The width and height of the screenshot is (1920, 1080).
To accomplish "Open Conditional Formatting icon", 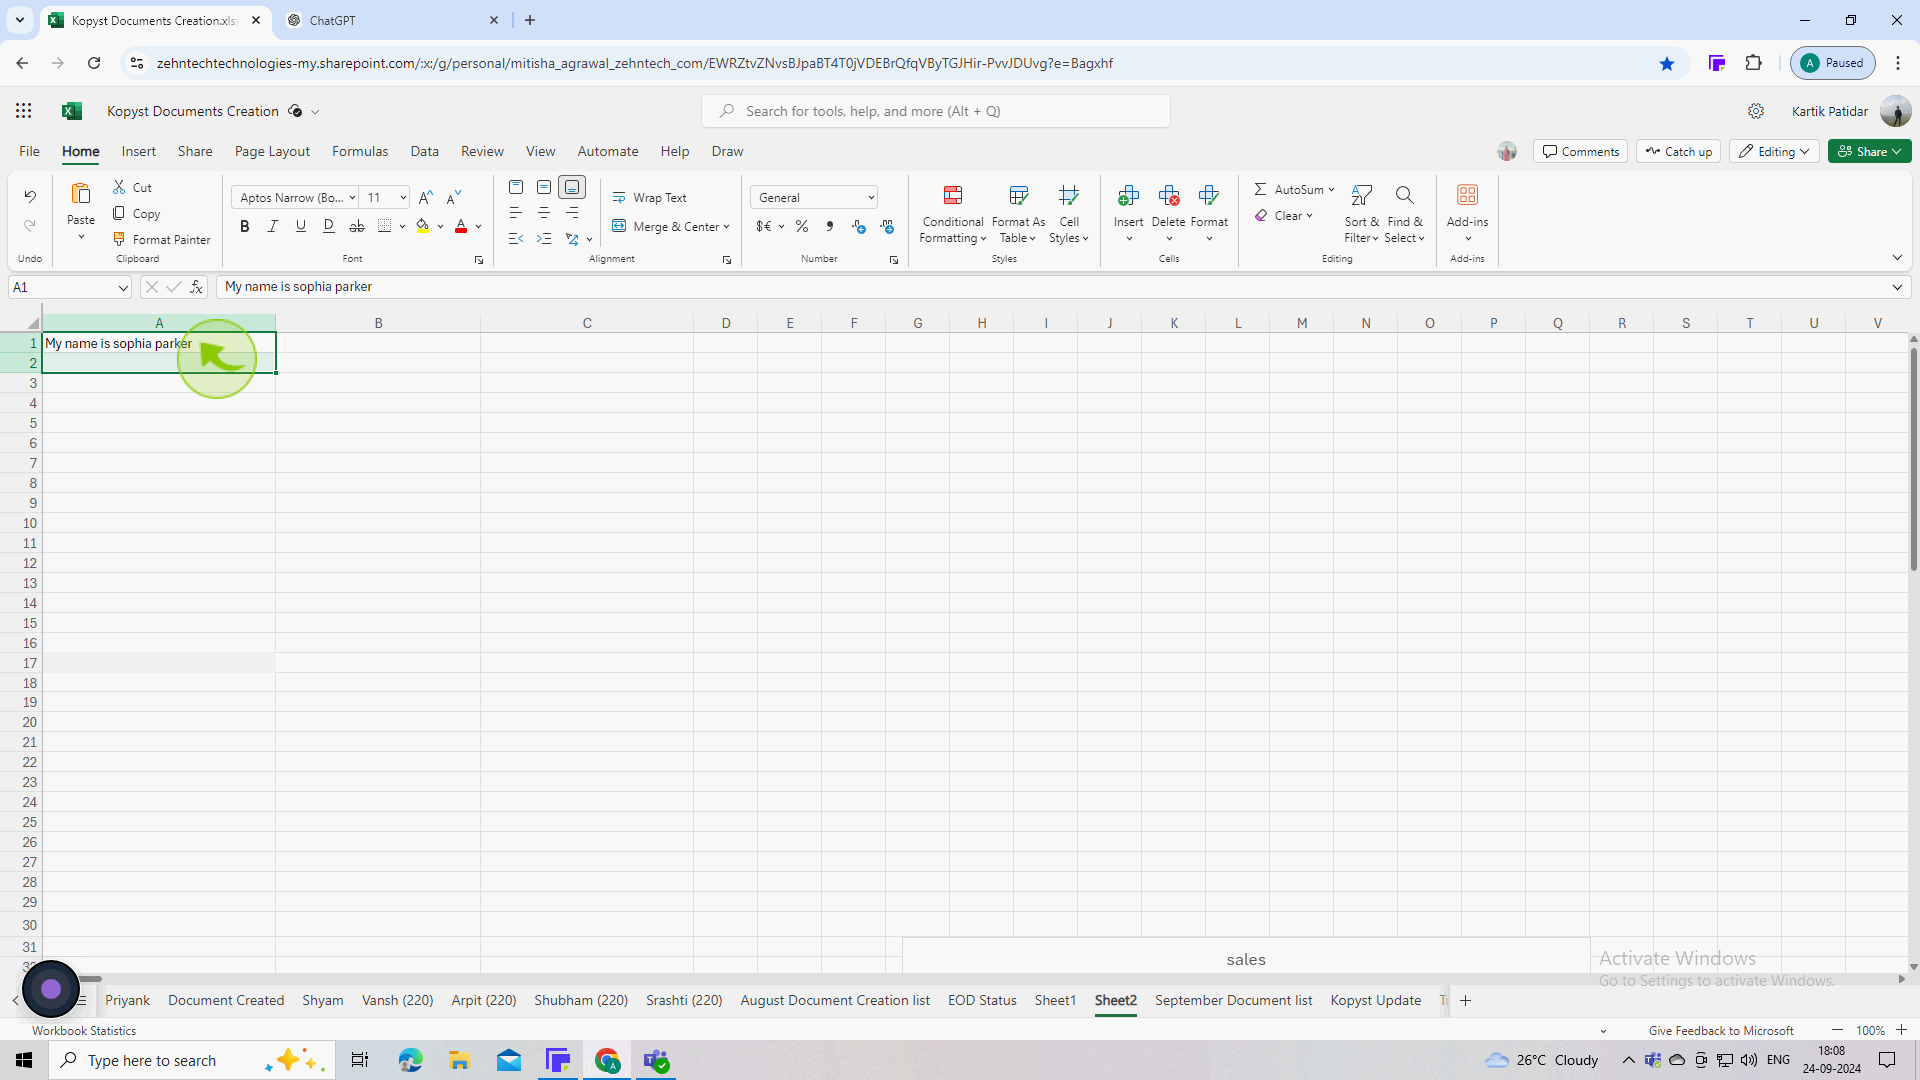I will pos(953,195).
